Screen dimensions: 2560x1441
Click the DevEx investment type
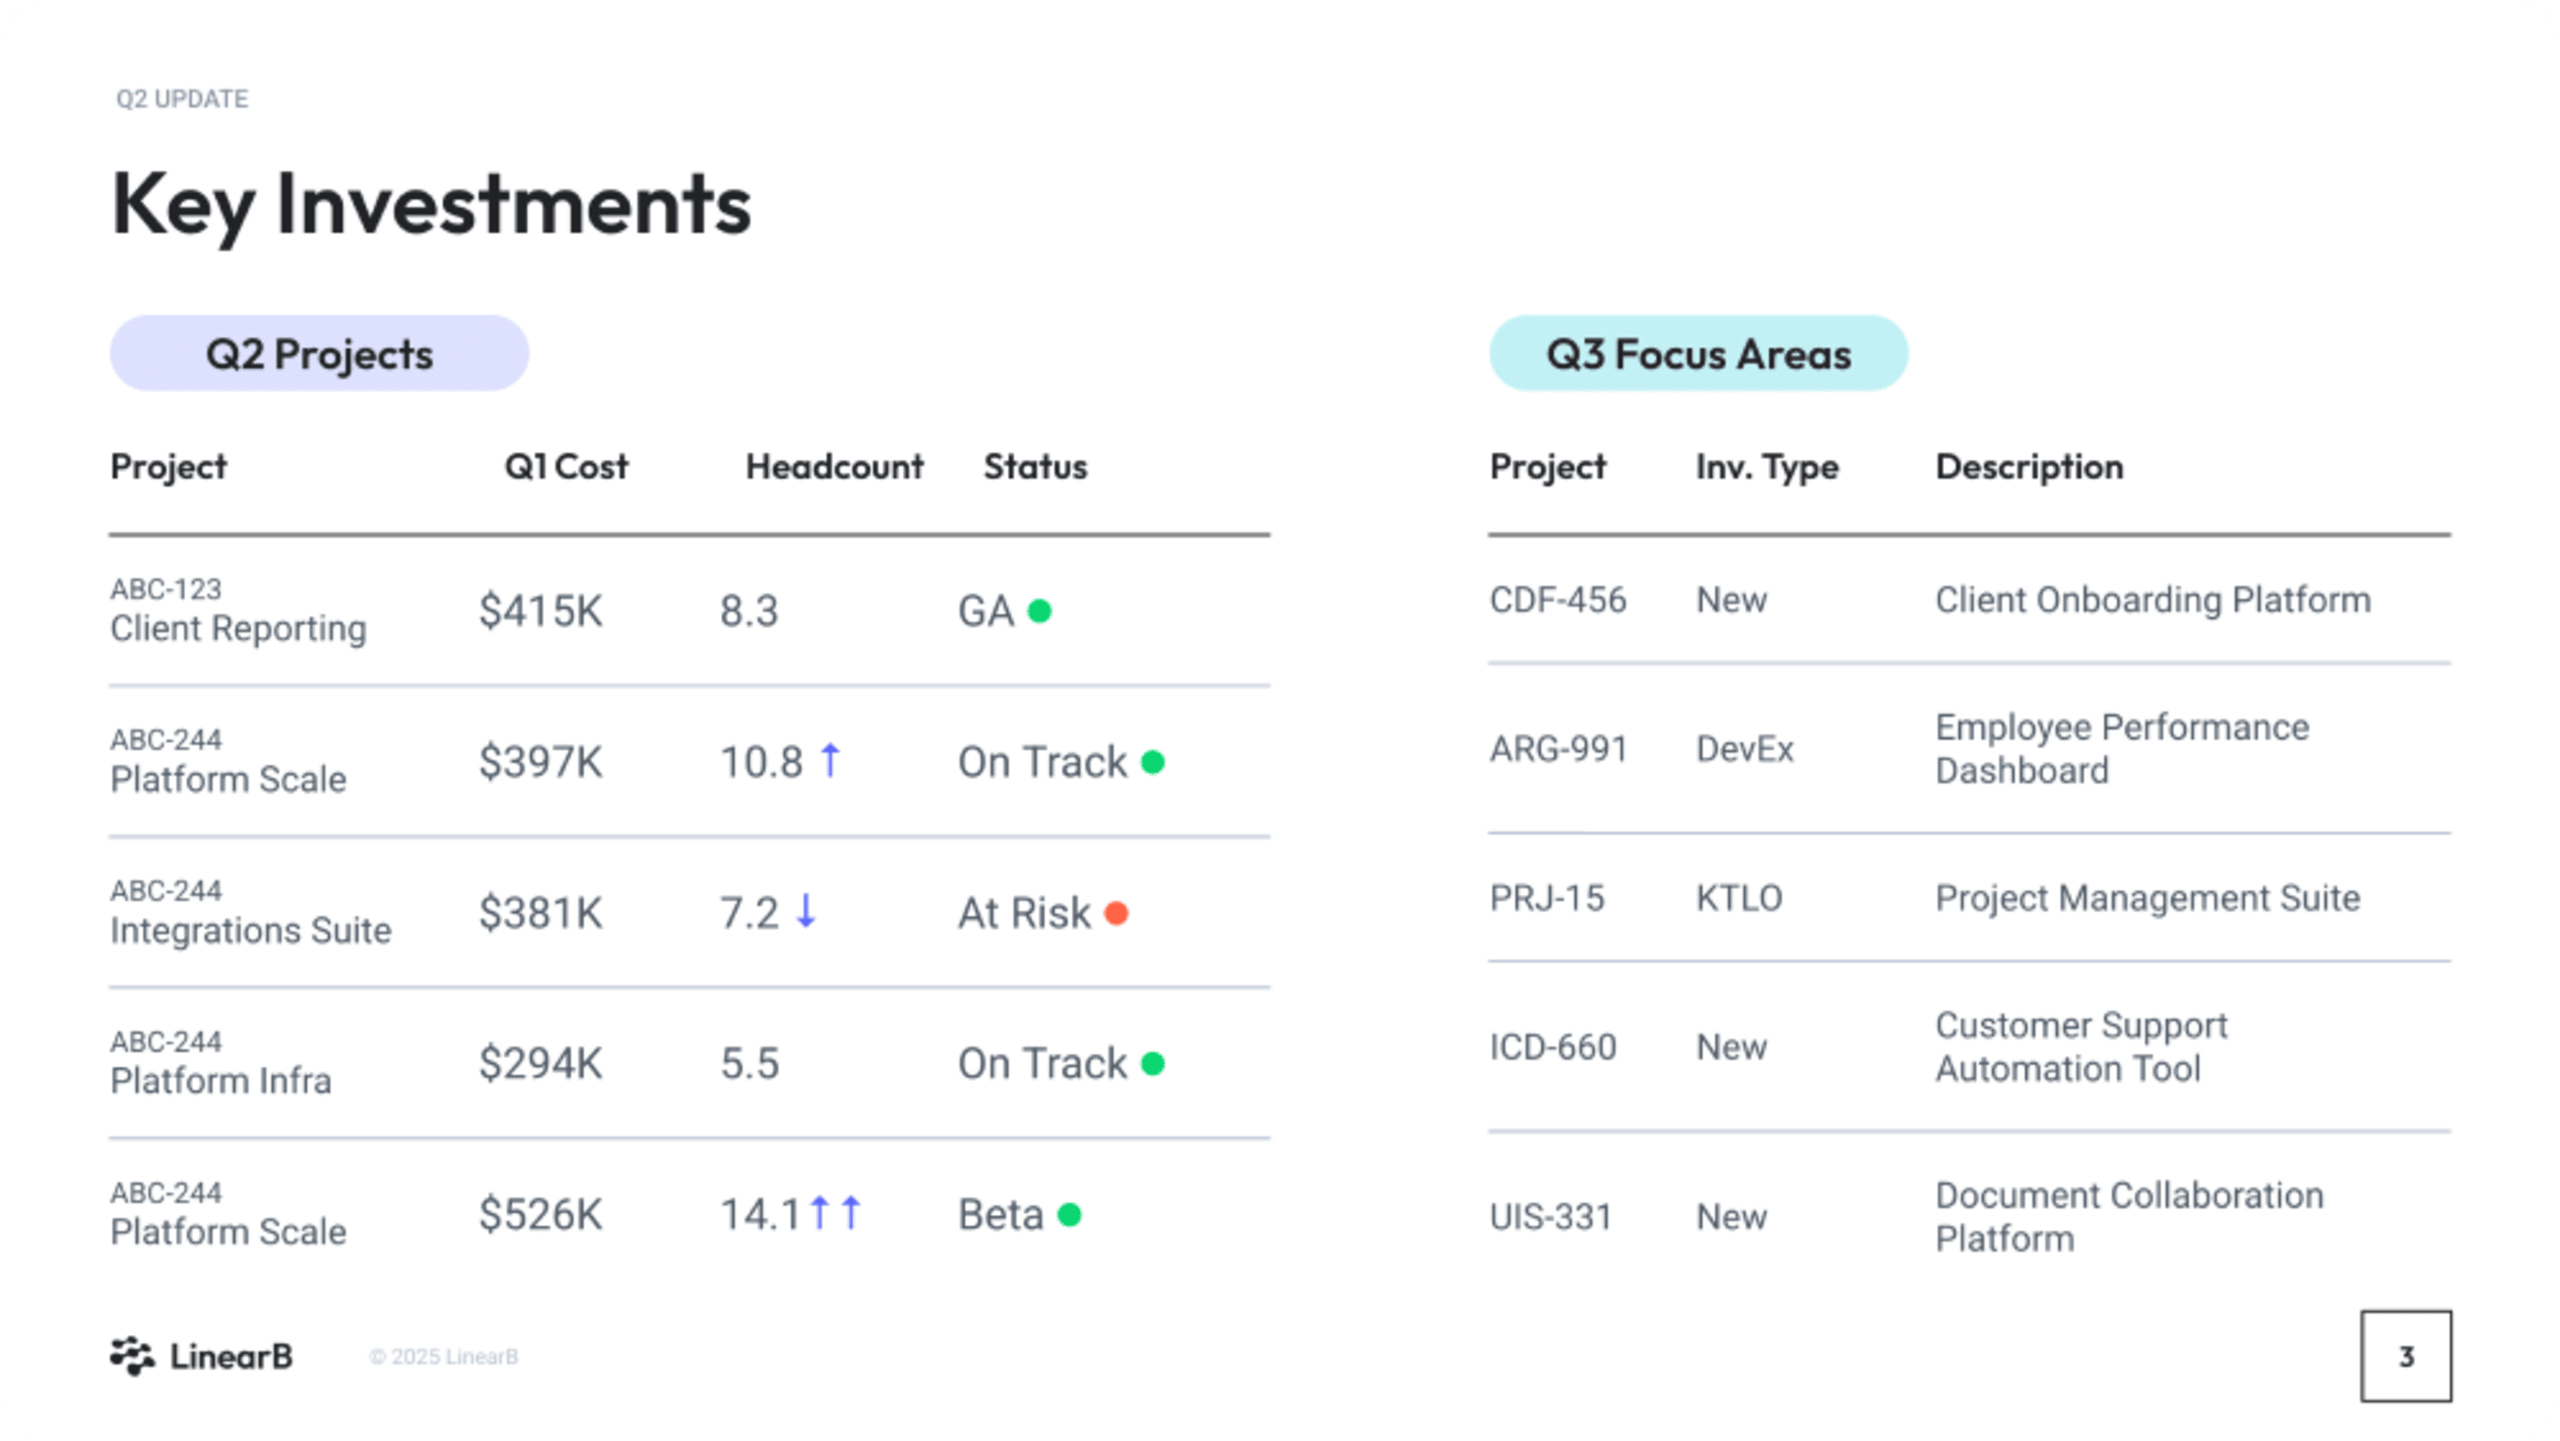click(1745, 749)
